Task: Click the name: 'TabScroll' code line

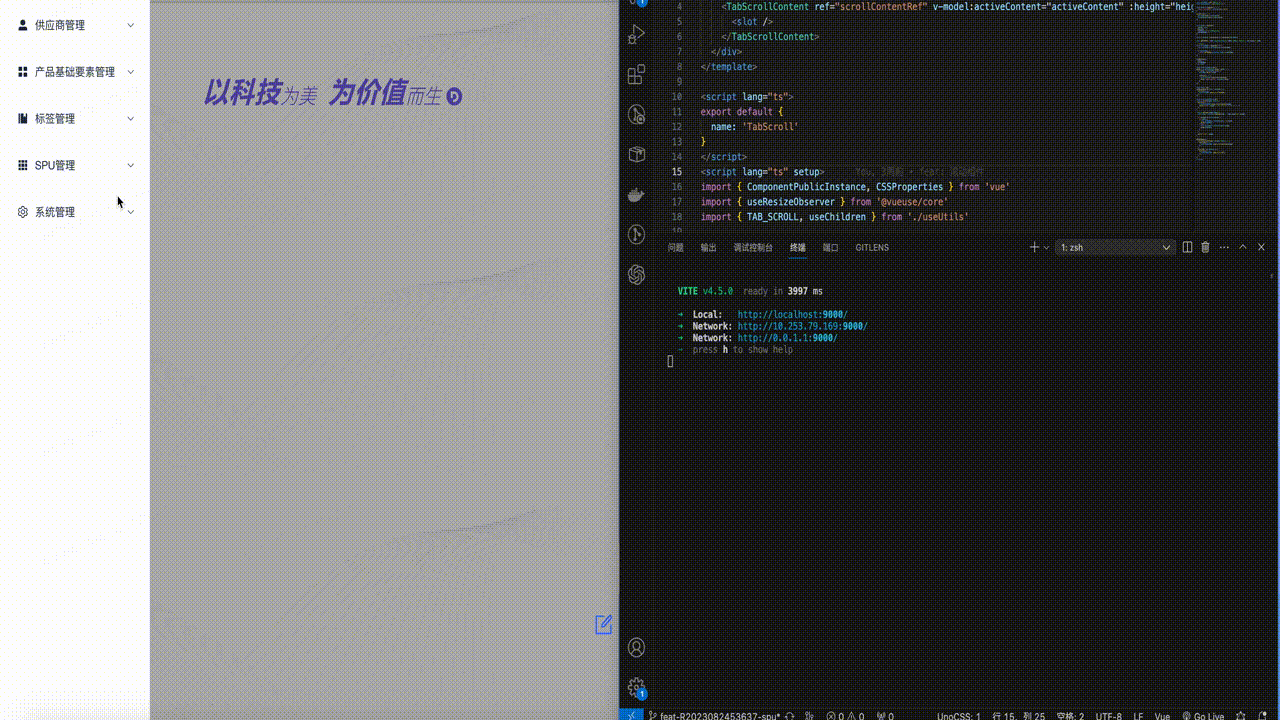Action: click(x=754, y=127)
